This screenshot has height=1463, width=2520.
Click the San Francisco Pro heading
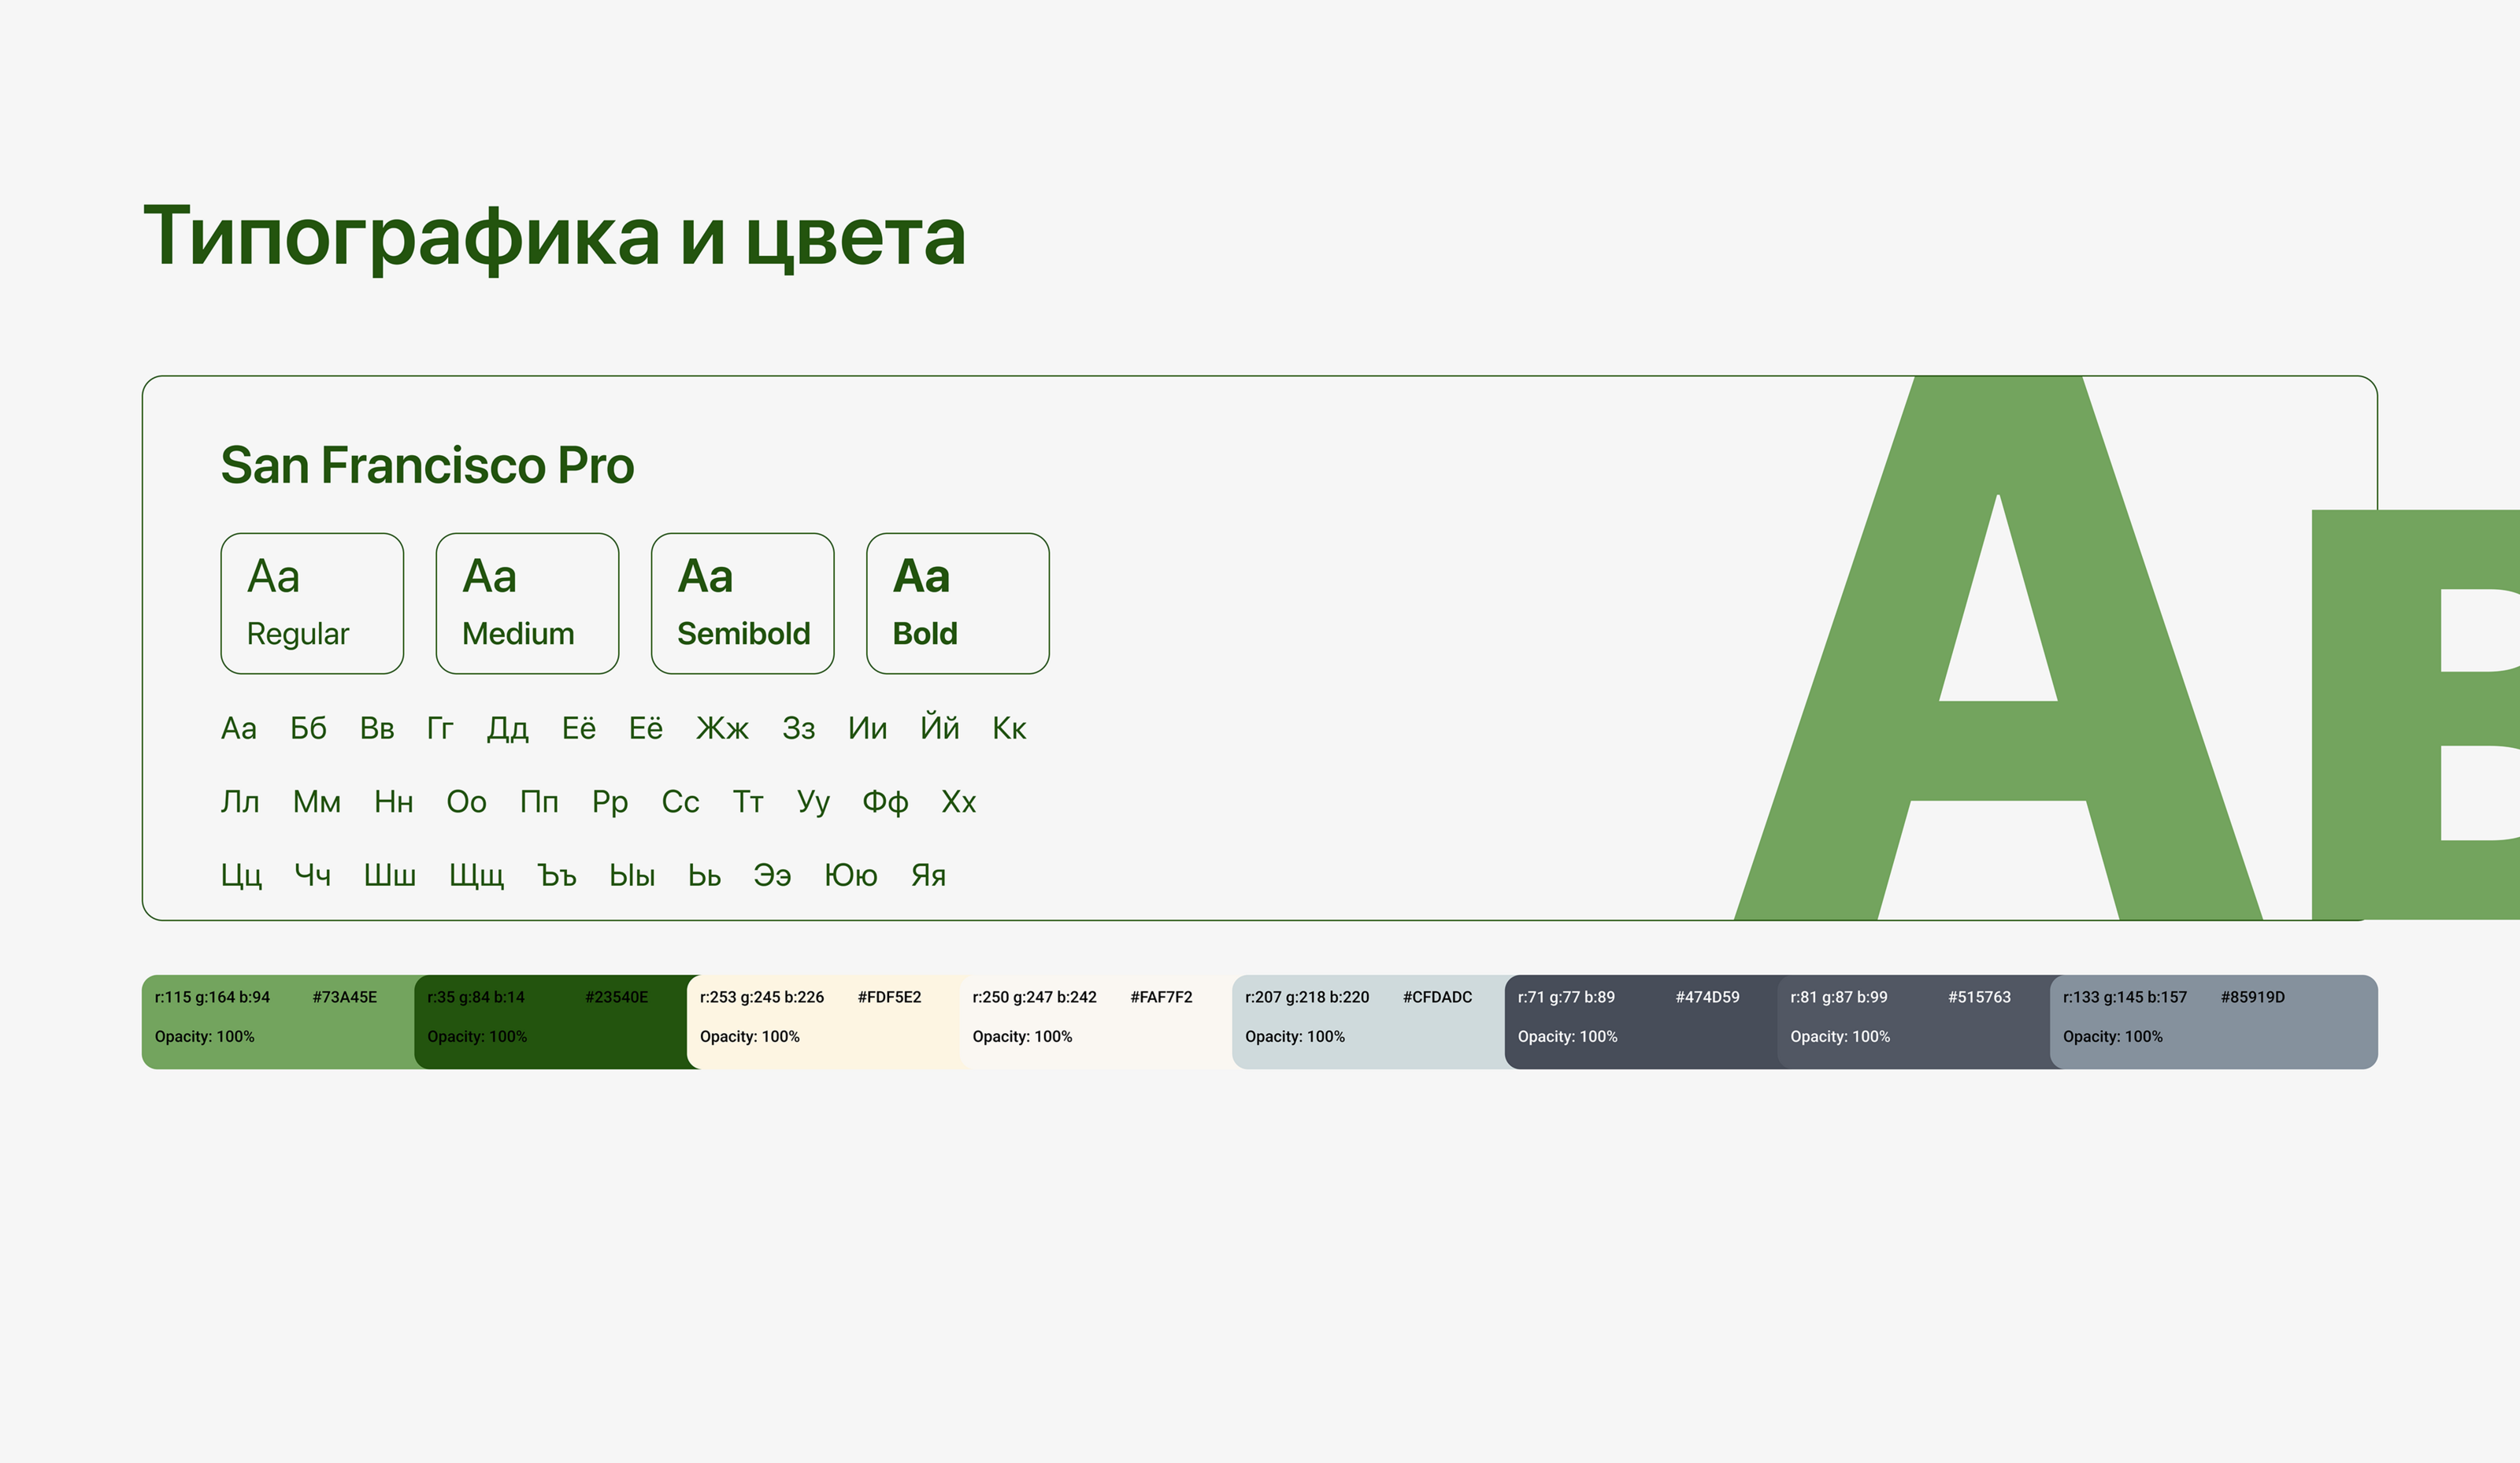coord(427,465)
